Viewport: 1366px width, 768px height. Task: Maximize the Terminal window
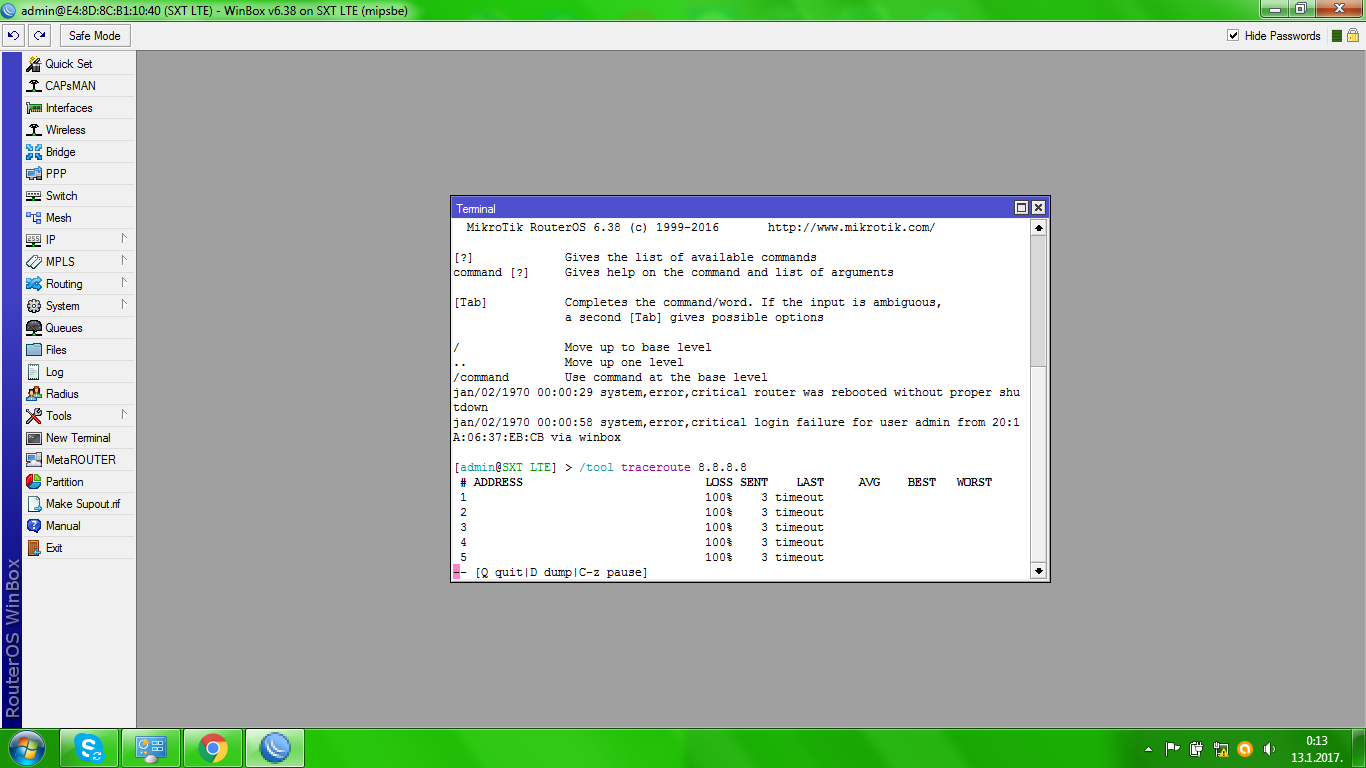(x=1021, y=208)
